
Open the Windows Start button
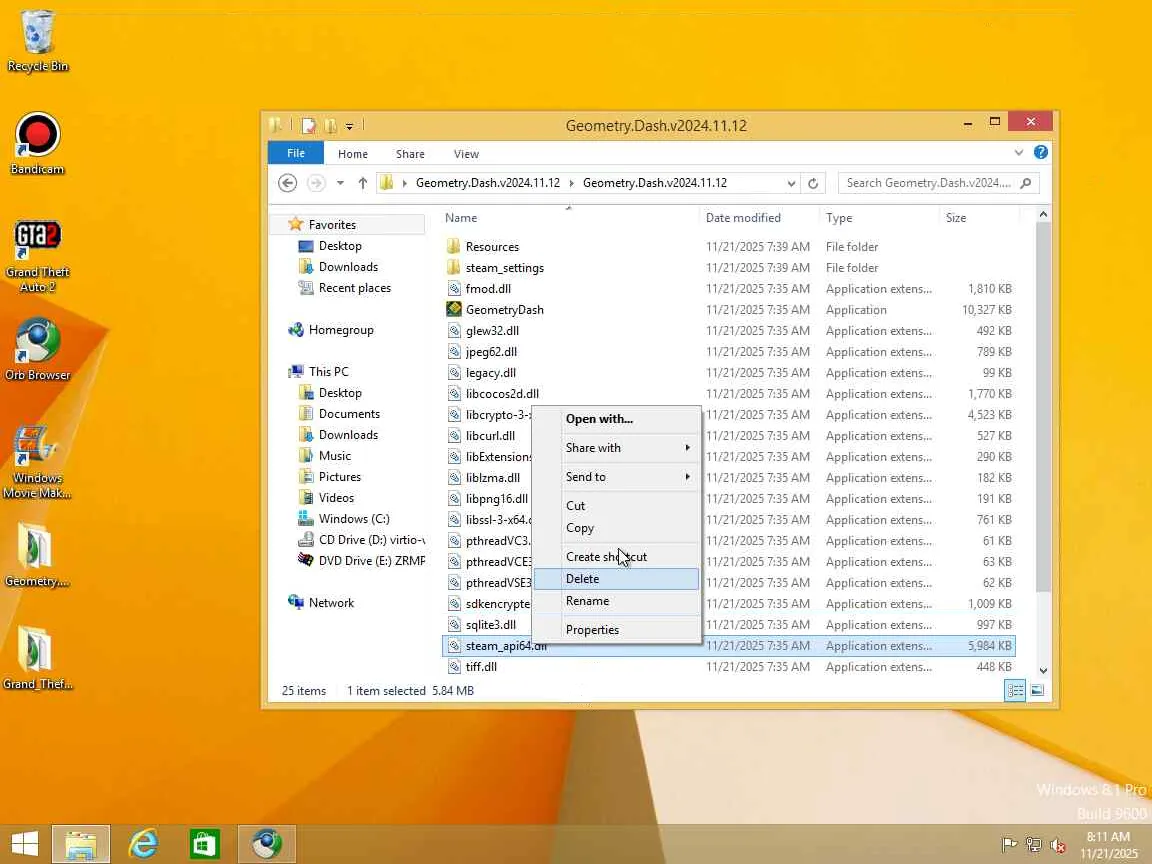[x=25, y=843]
